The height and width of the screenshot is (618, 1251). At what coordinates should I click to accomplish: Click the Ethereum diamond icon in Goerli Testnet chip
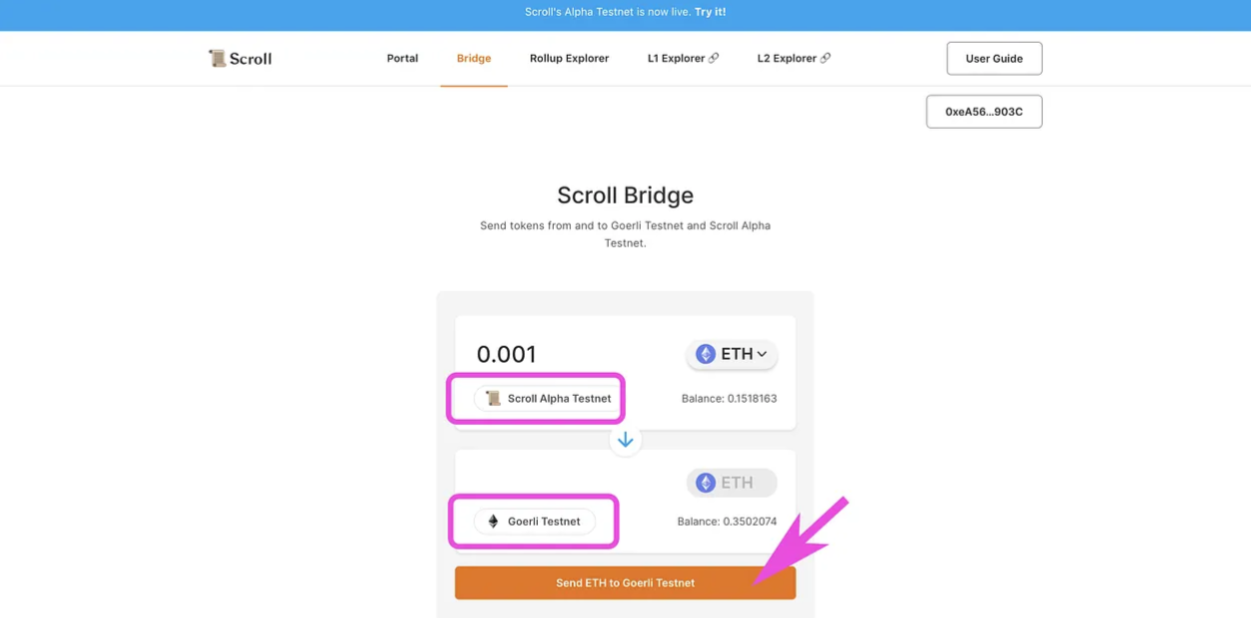(x=493, y=521)
